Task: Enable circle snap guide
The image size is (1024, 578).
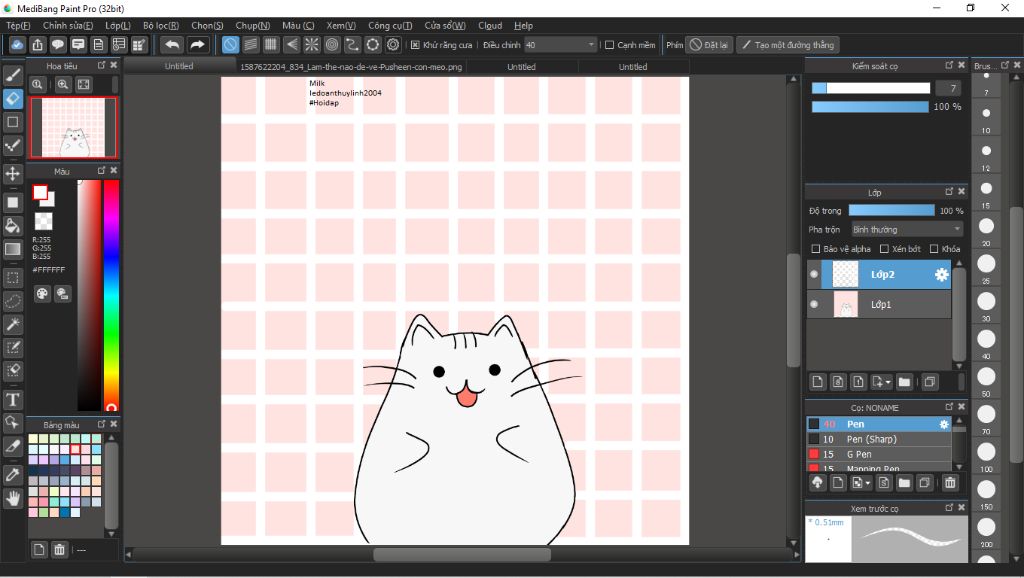Action: [x=332, y=44]
